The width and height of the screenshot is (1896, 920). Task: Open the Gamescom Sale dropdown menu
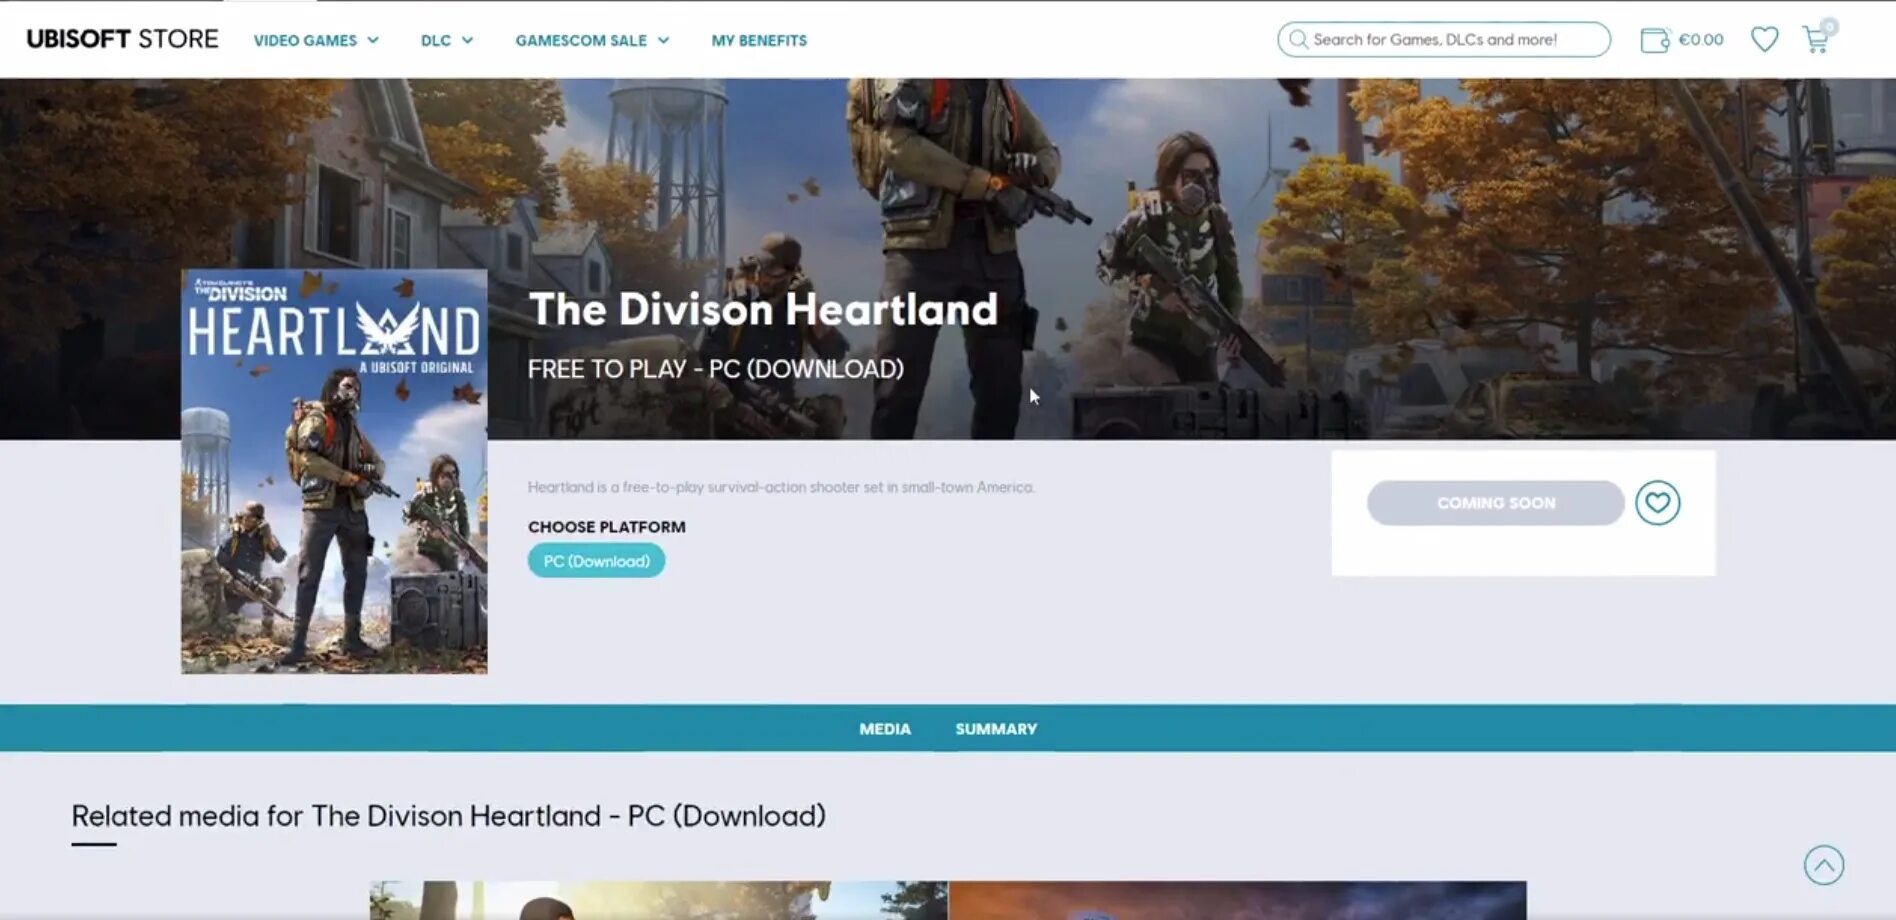(592, 40)
